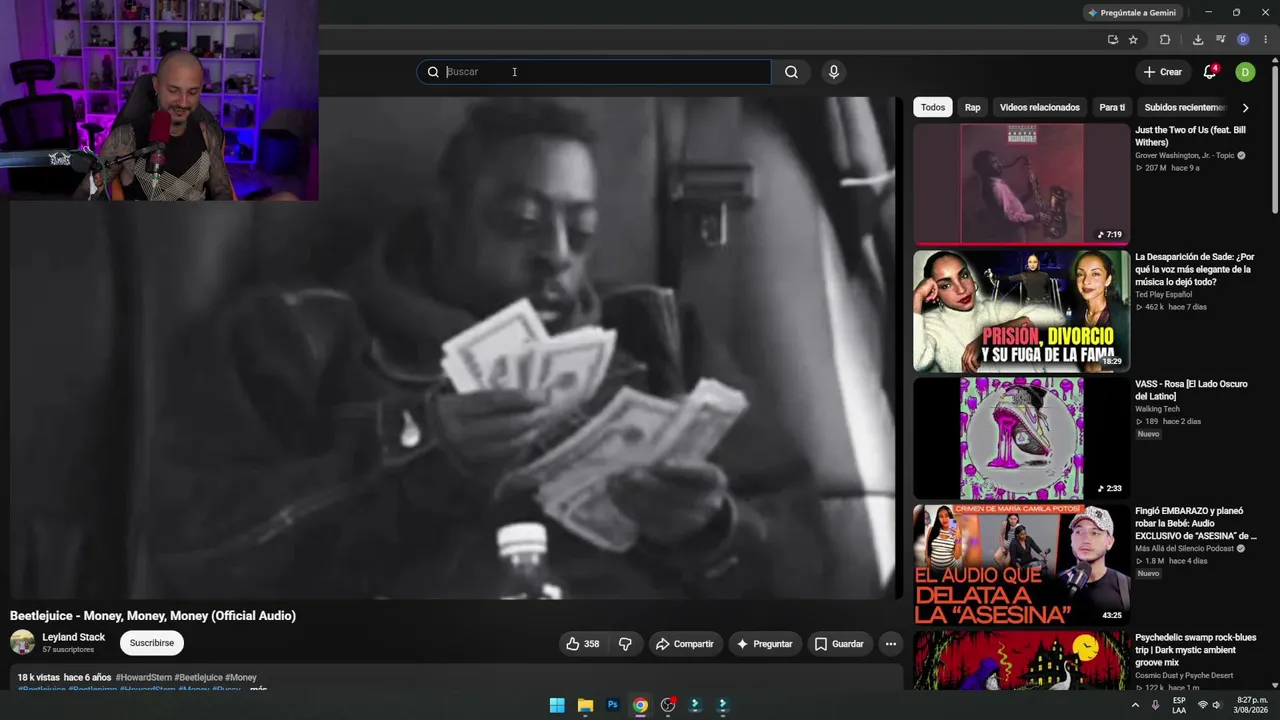Open the Wi-Fi network settings in tray

tap(1202, 705)
